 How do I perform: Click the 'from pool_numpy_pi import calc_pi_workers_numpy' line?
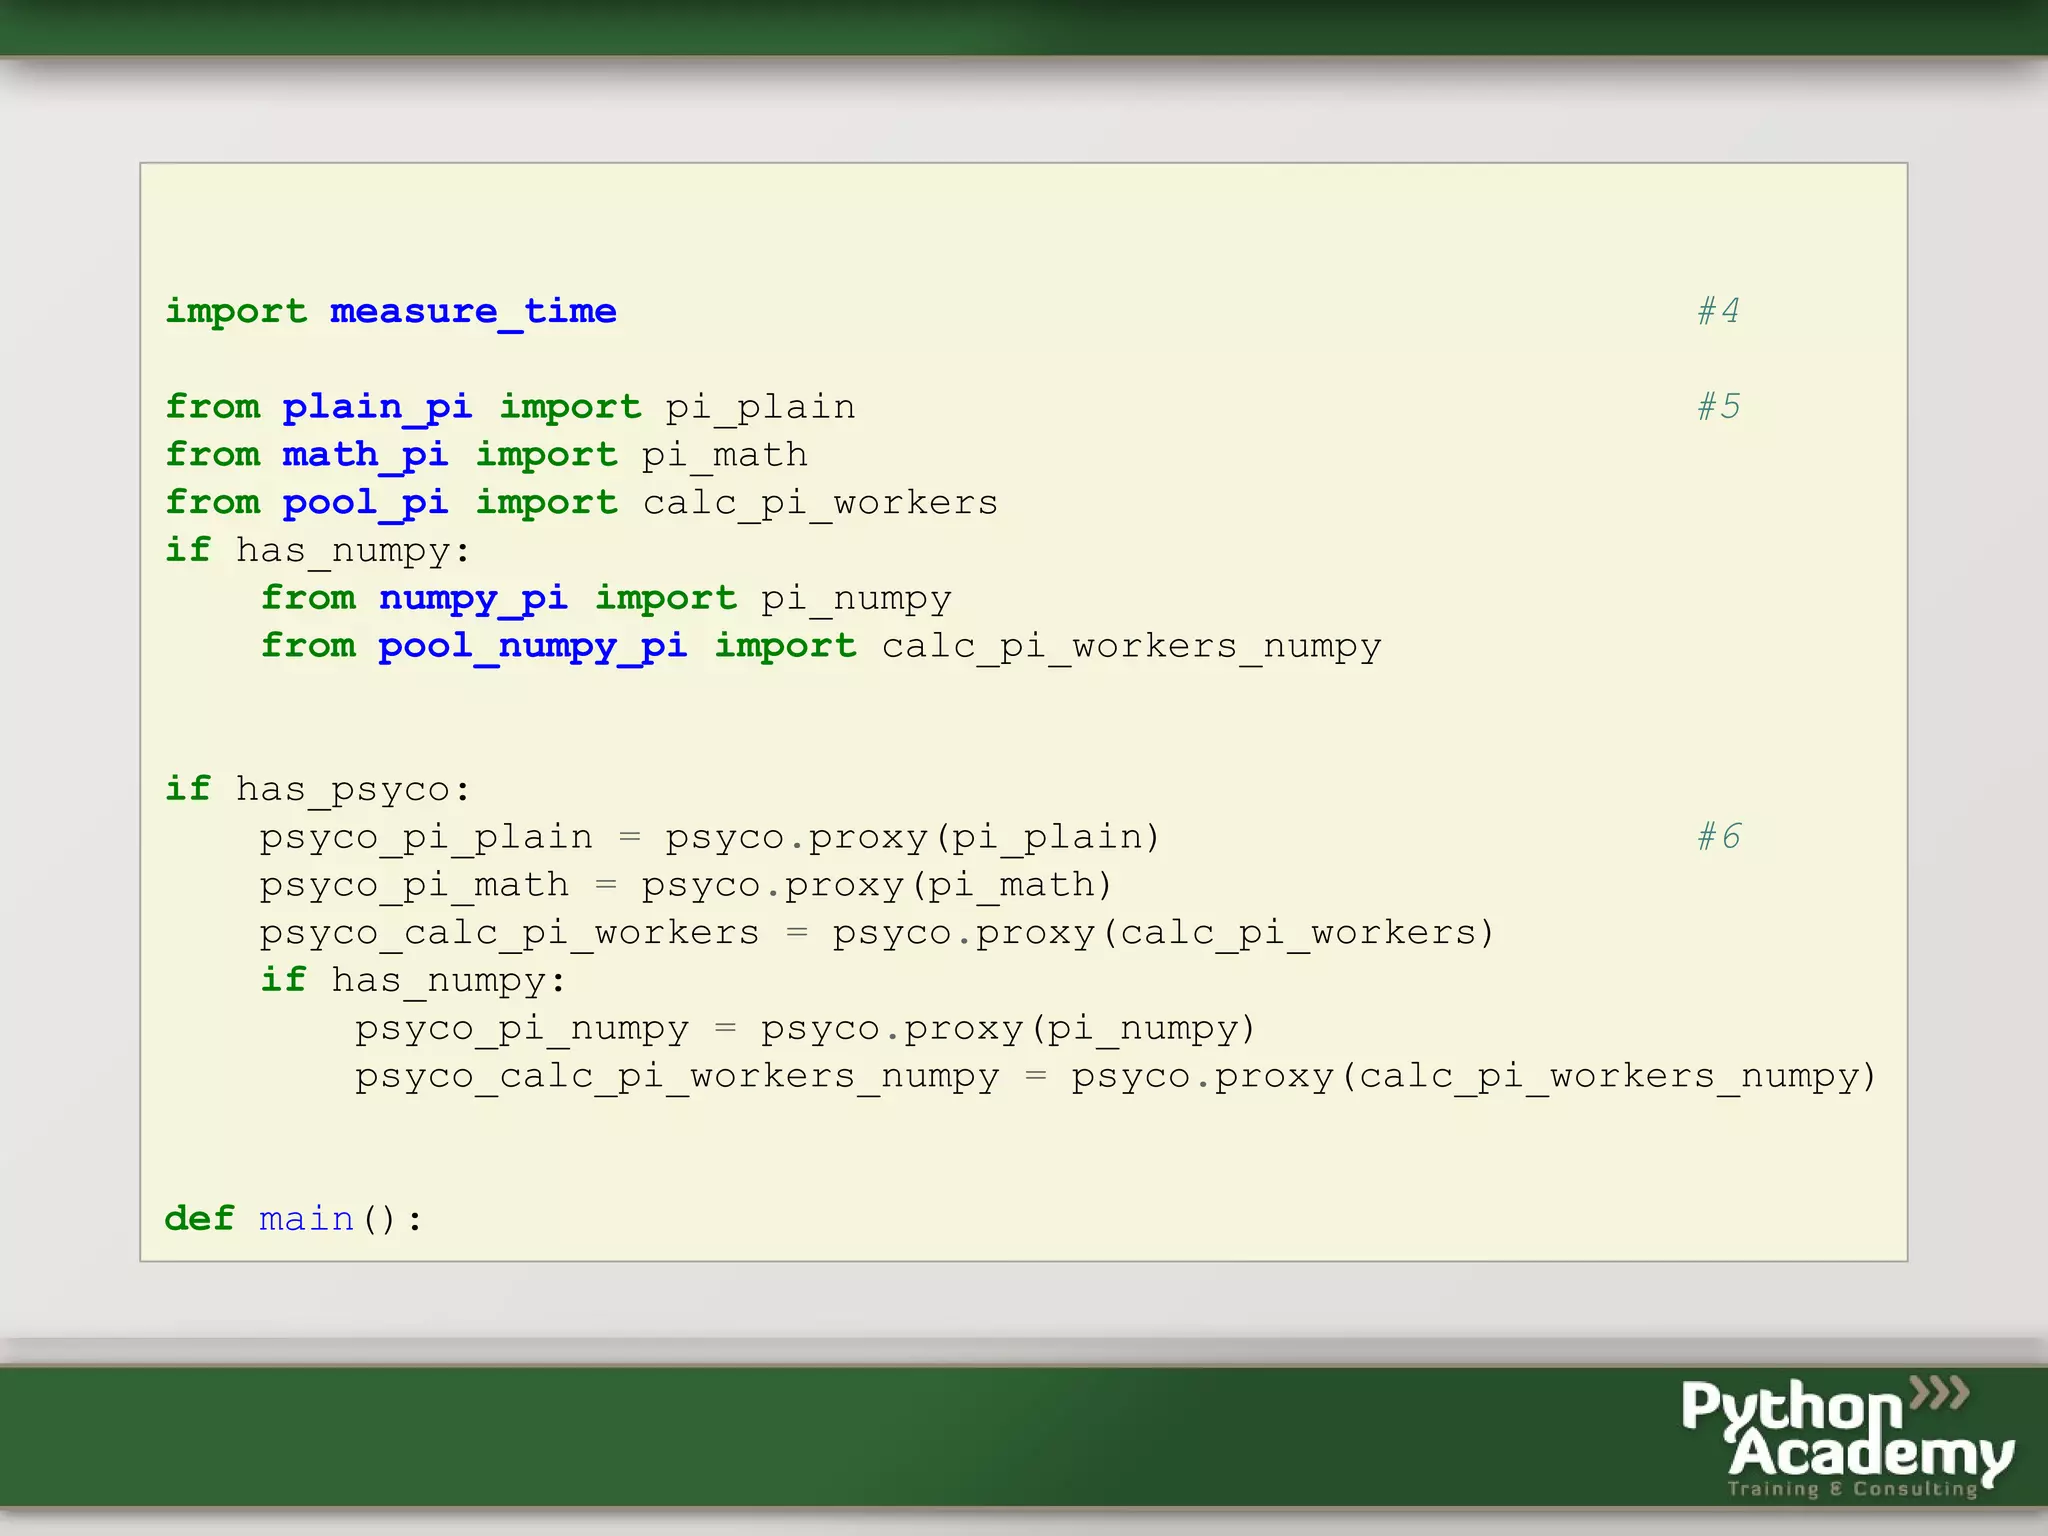[x=821, y=647]
